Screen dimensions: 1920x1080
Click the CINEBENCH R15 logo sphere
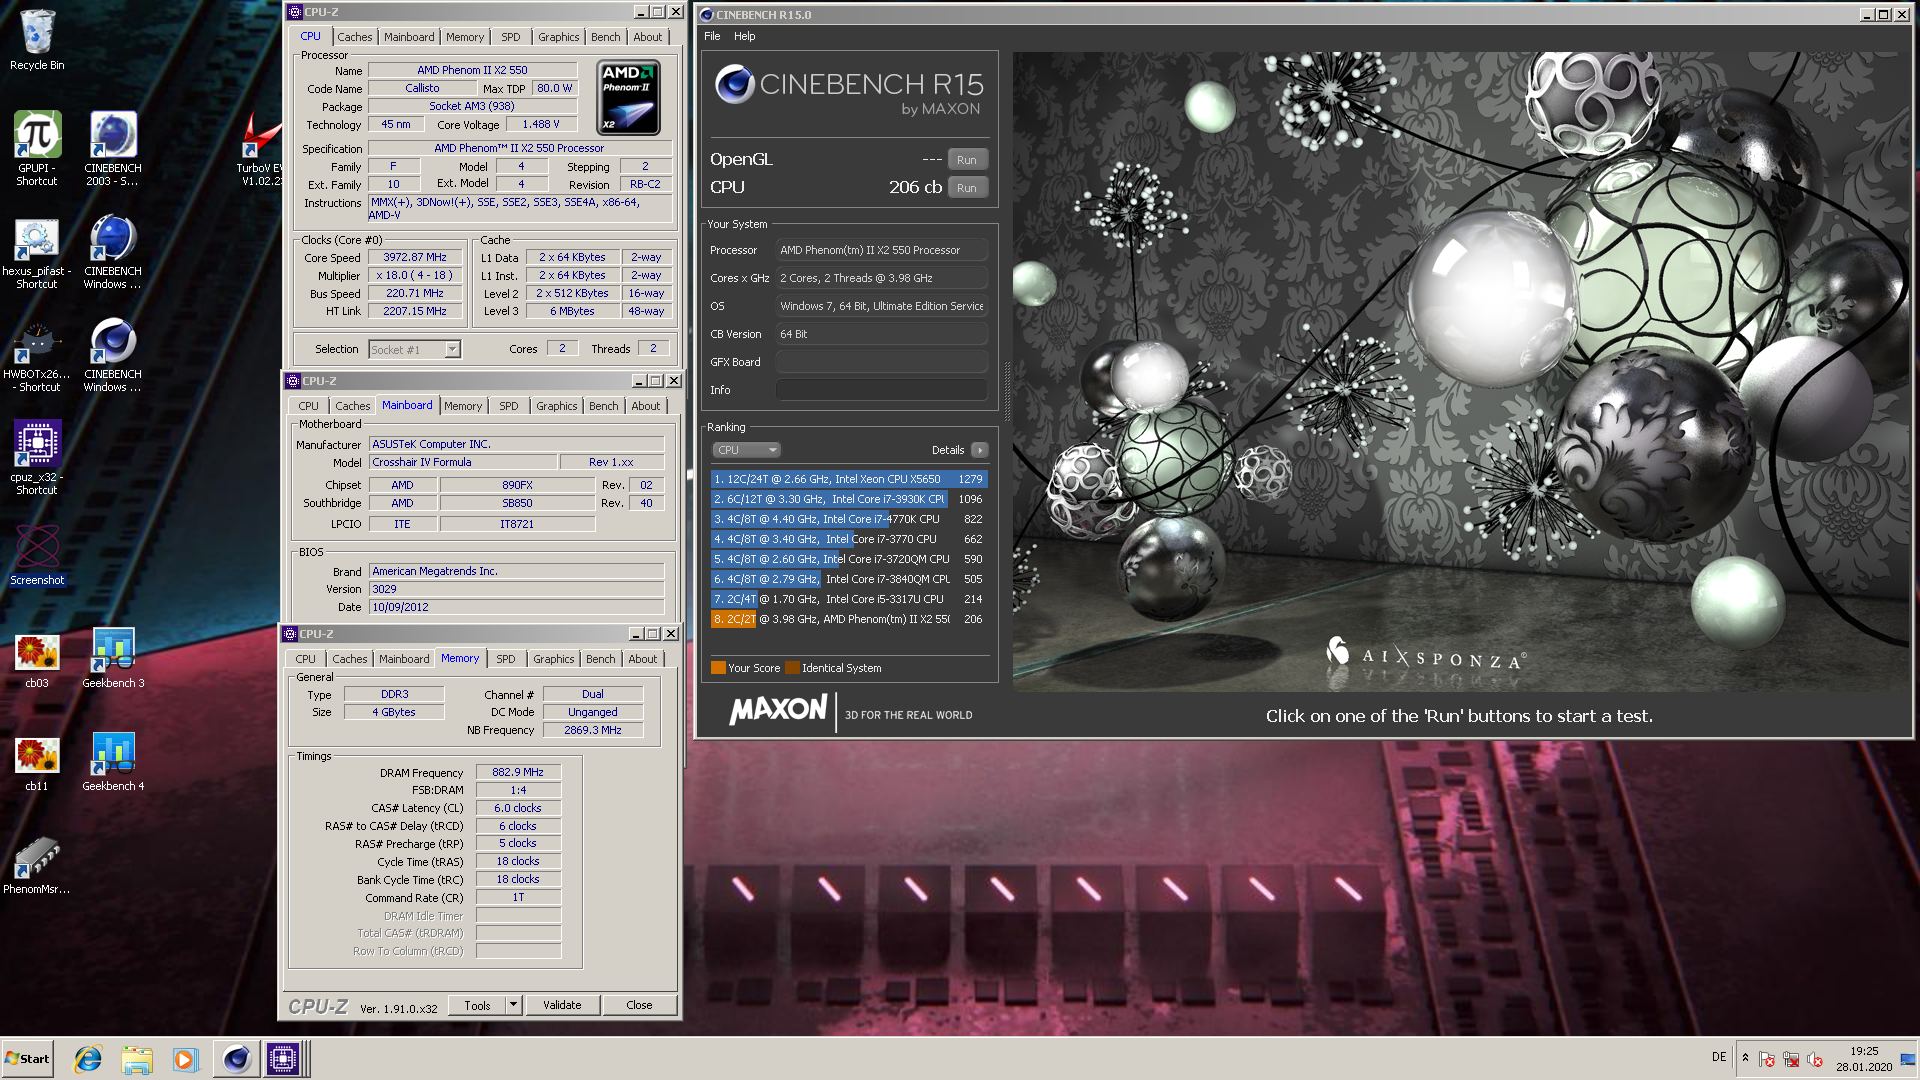(x=734, y=85)
